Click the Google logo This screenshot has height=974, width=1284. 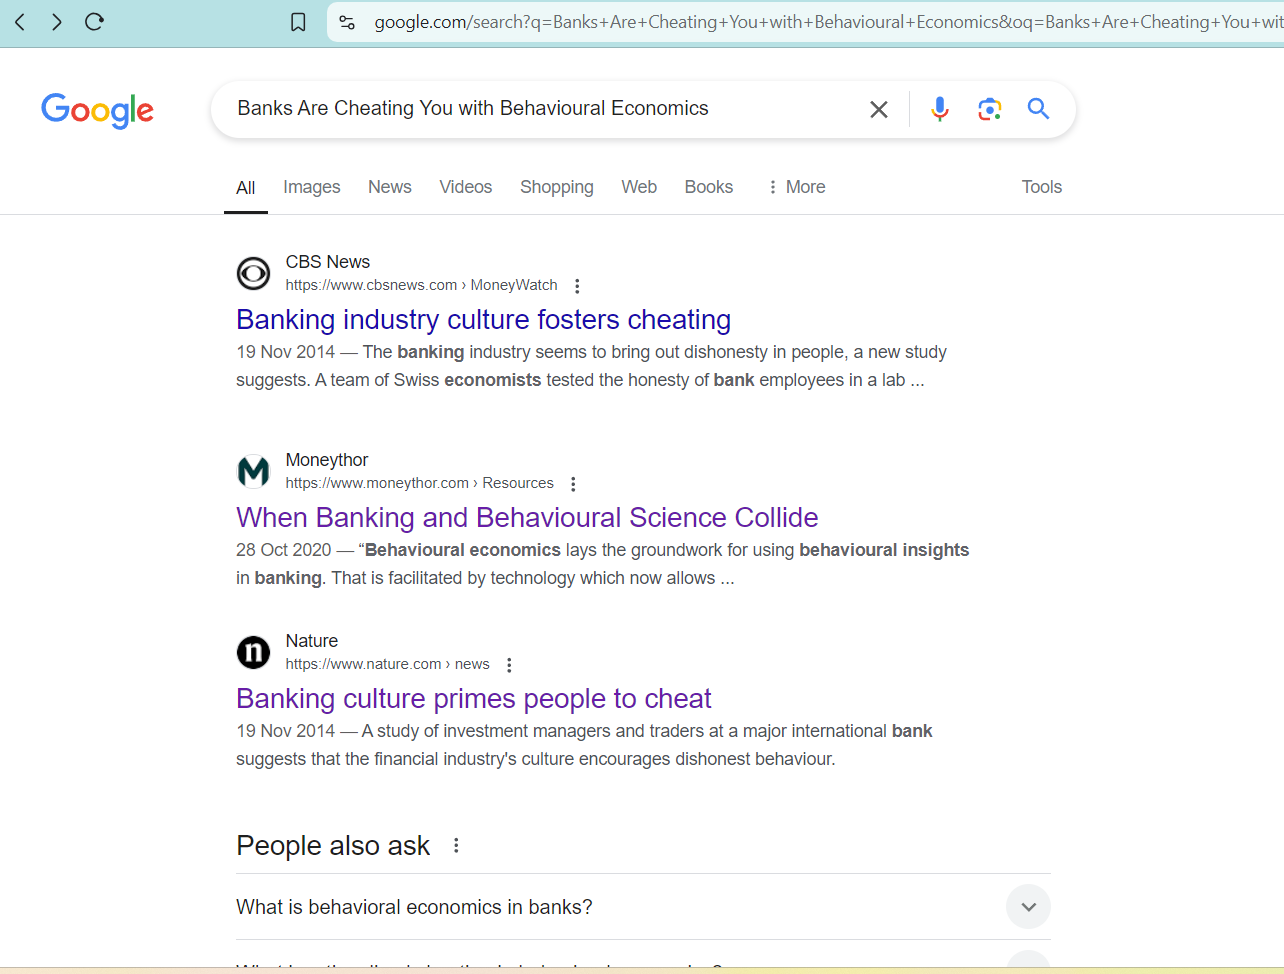[x=97, y=110]
